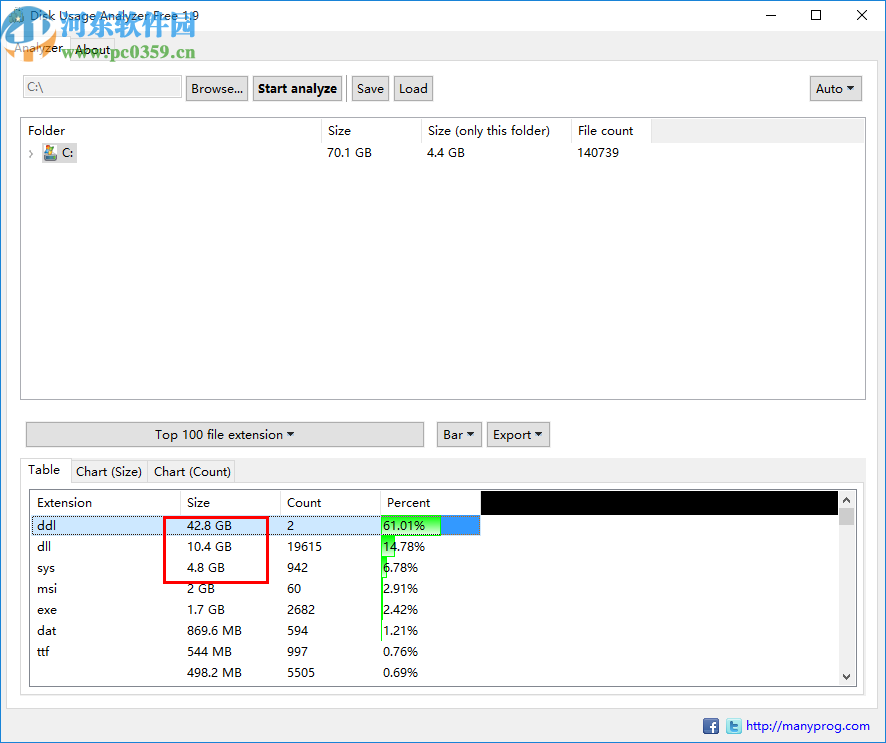Open the Analyzer menu
Image resolution: width=886 pixels, height=743 pixels.
[x=37, y=48]
